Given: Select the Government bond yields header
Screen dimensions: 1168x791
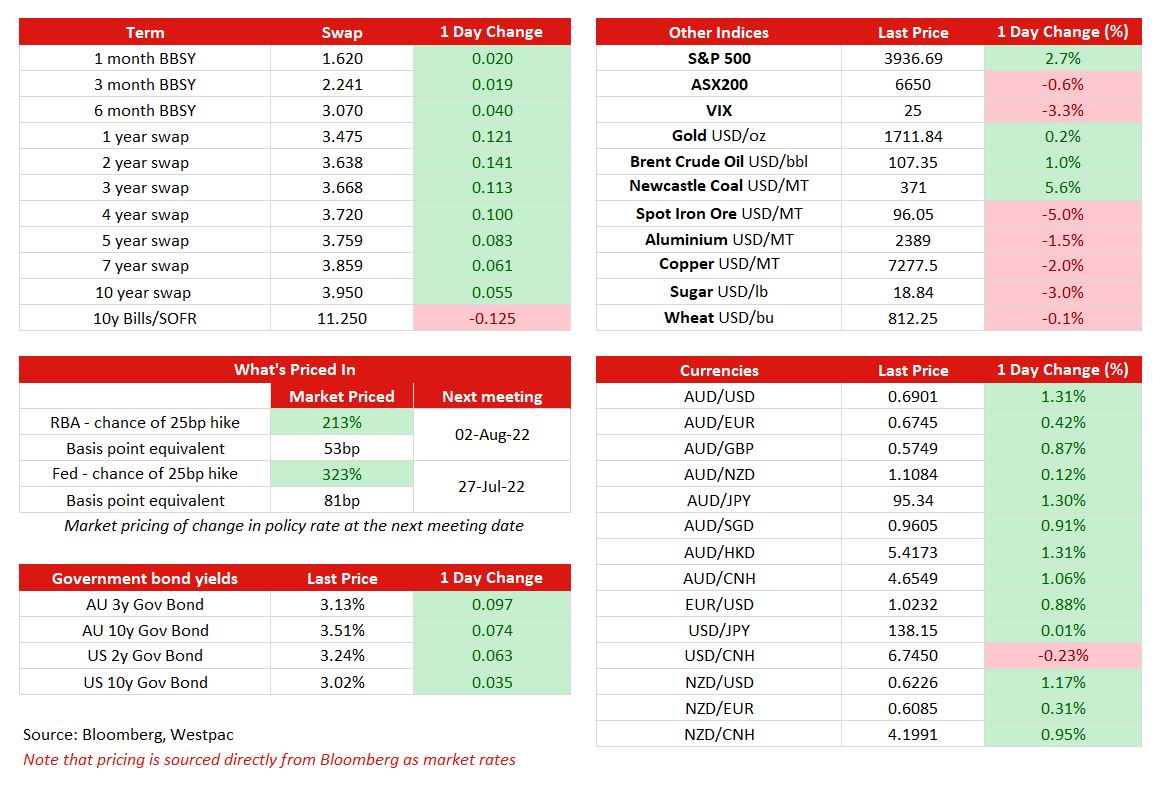Looking at the screenshot, I should pyautogui.click(x=145, y=578).
